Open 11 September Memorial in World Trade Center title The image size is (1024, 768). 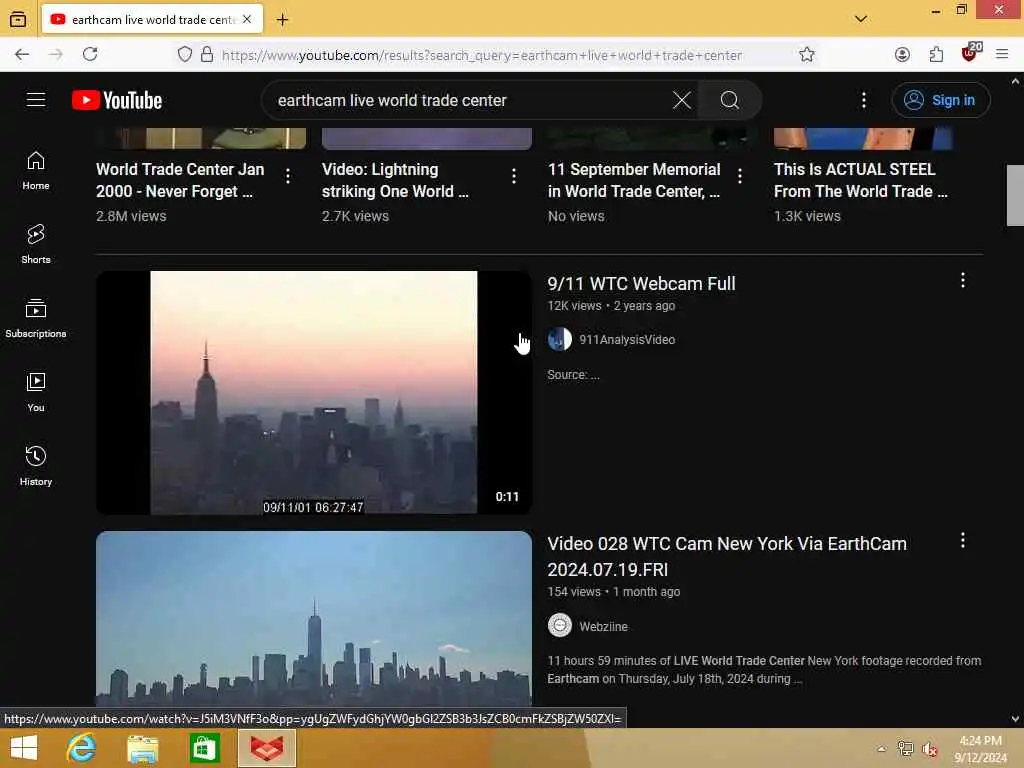pyautogui.click(x=634, y=180)
